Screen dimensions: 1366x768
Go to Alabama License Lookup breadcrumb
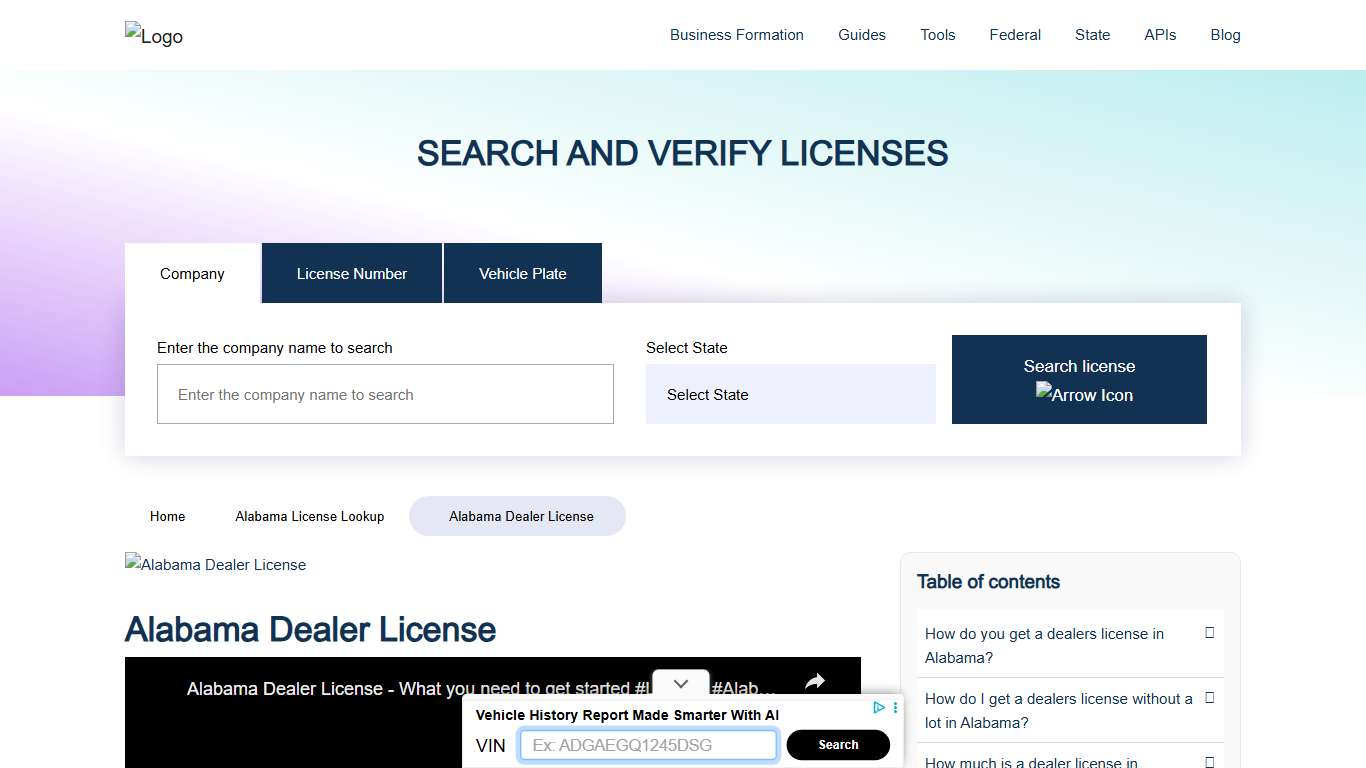310,516
